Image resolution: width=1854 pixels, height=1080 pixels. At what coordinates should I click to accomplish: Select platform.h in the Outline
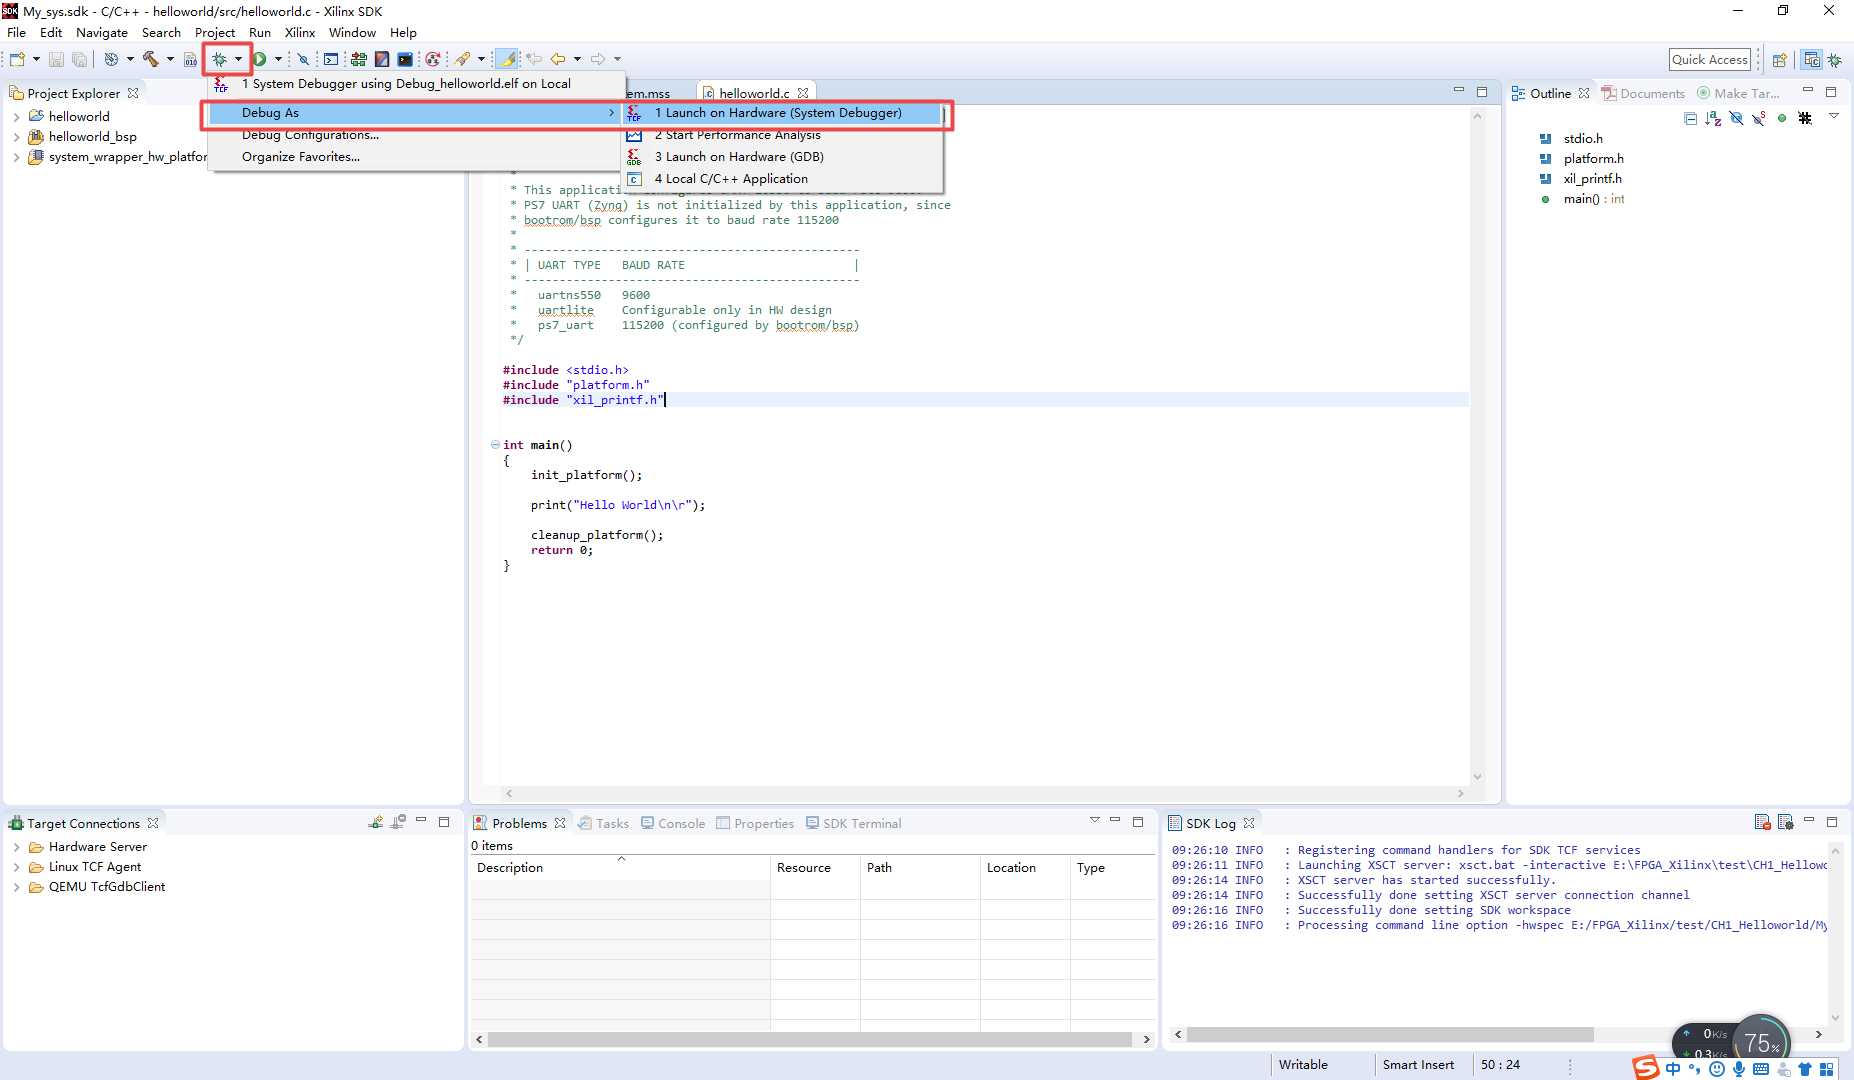[1593, 159]
